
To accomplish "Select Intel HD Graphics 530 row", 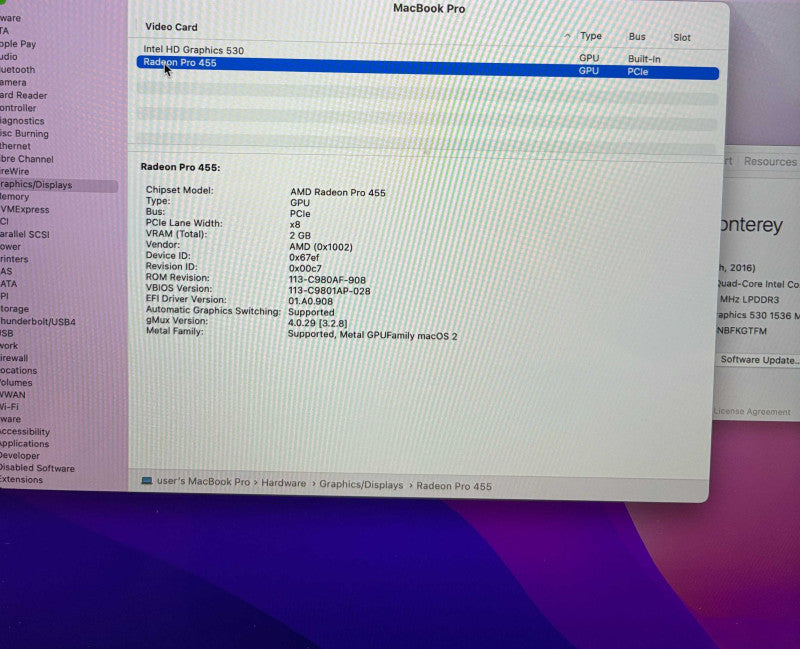I will (x=428, y=53).
